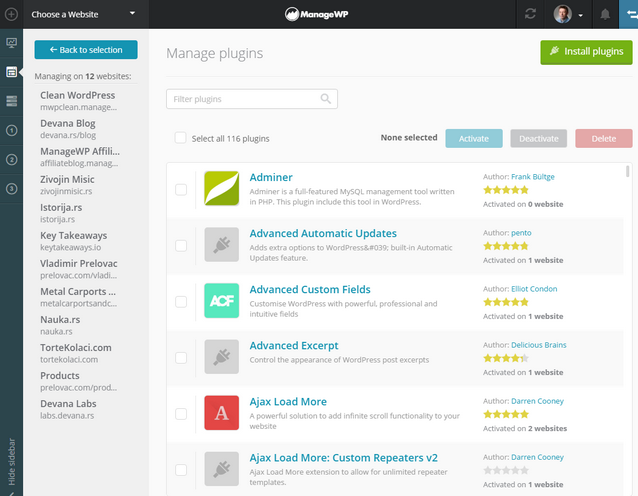Open author Elliot Condon link
This screenshot has width=638, height=496.
coord(534,289)
